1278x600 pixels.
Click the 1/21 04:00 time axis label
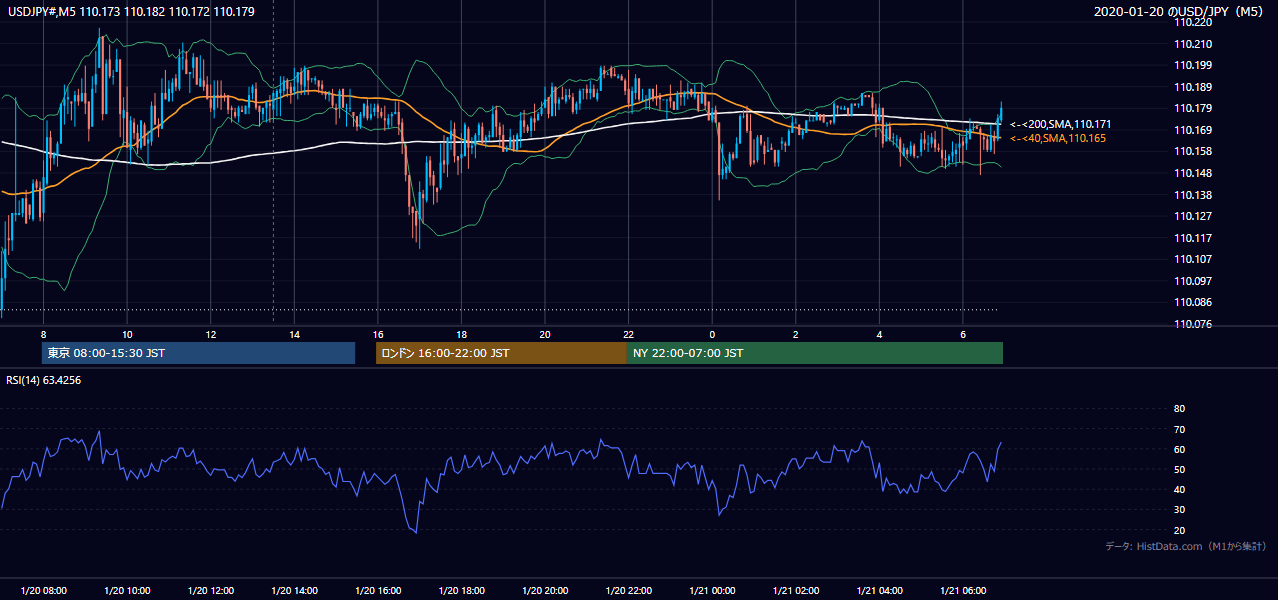pos(878,591)
